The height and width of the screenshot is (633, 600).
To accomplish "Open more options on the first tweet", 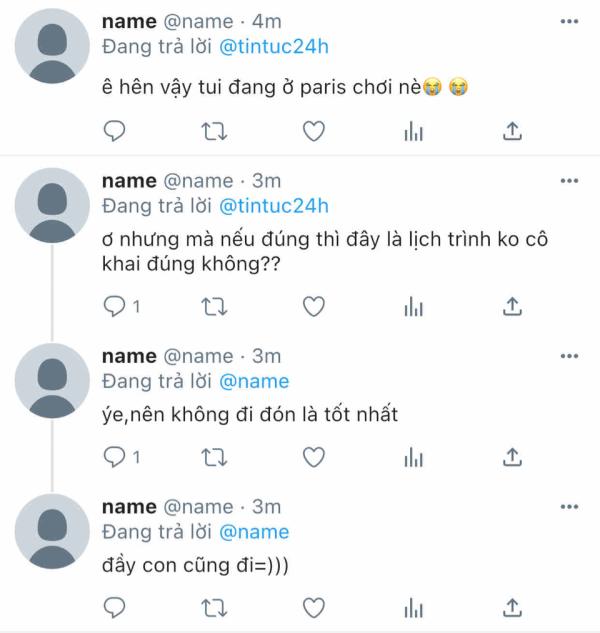I will [x=569, y=21].
